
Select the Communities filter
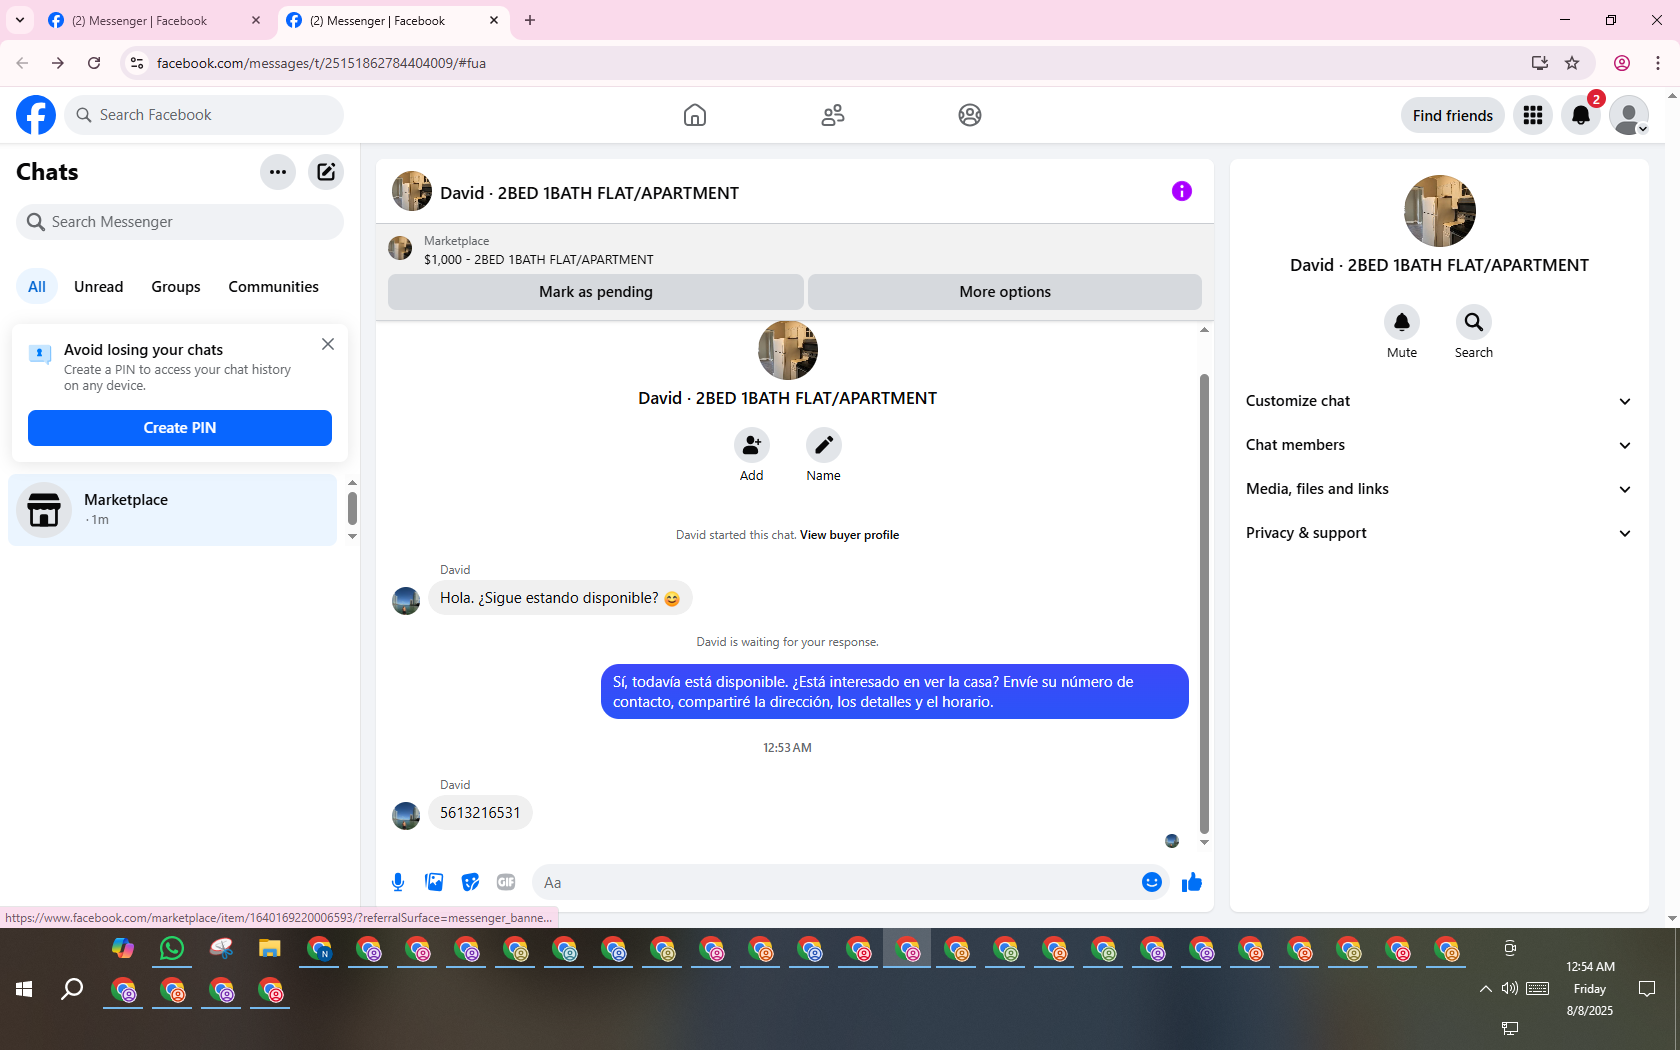click(274, 287)
